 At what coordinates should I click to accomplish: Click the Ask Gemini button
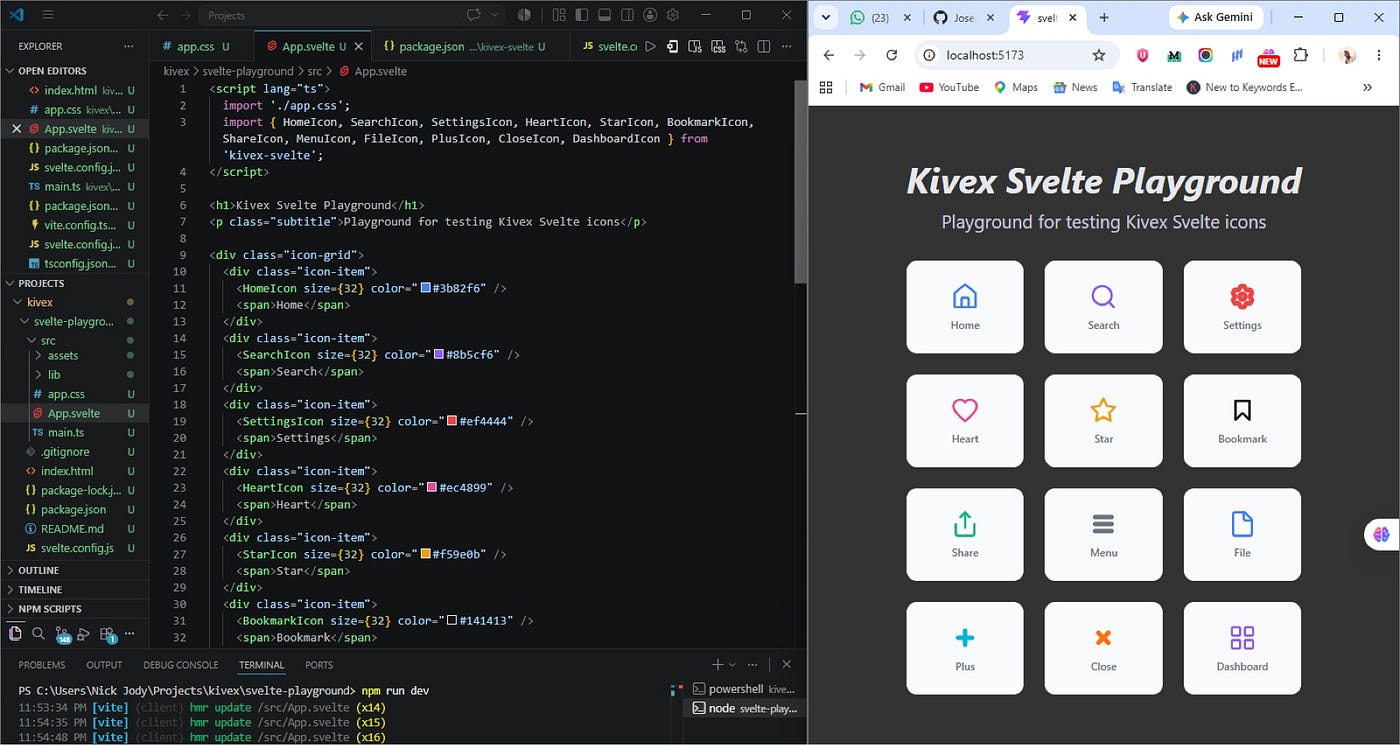(1217, 17)
